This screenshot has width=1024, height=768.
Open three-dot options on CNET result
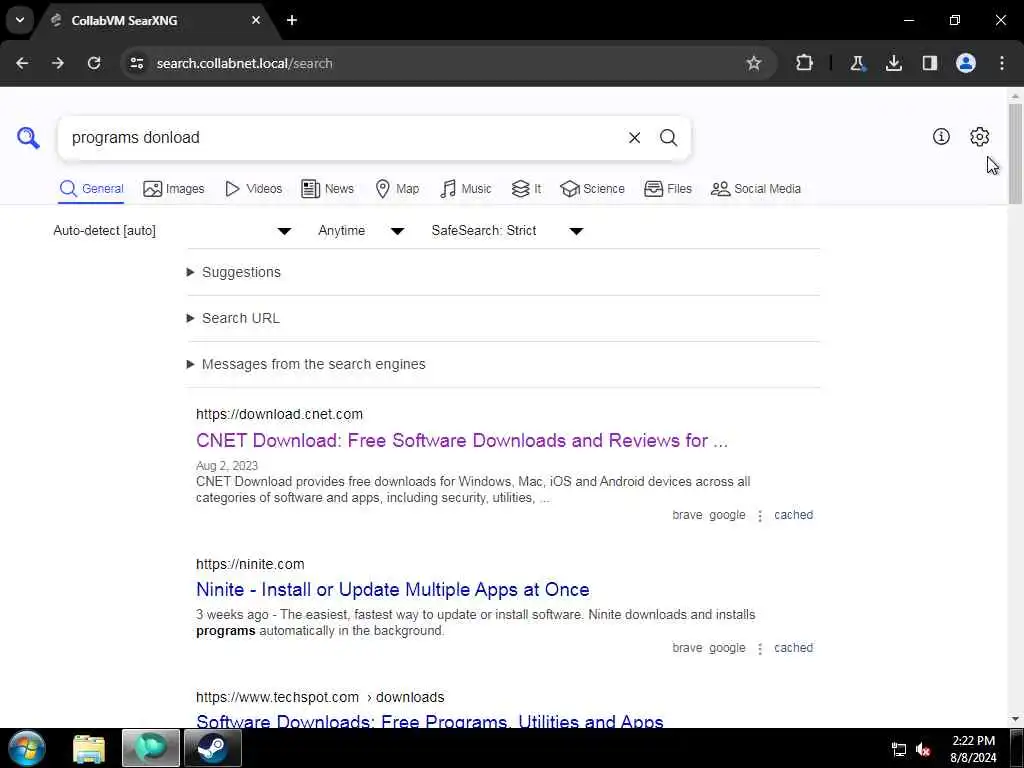760,516
